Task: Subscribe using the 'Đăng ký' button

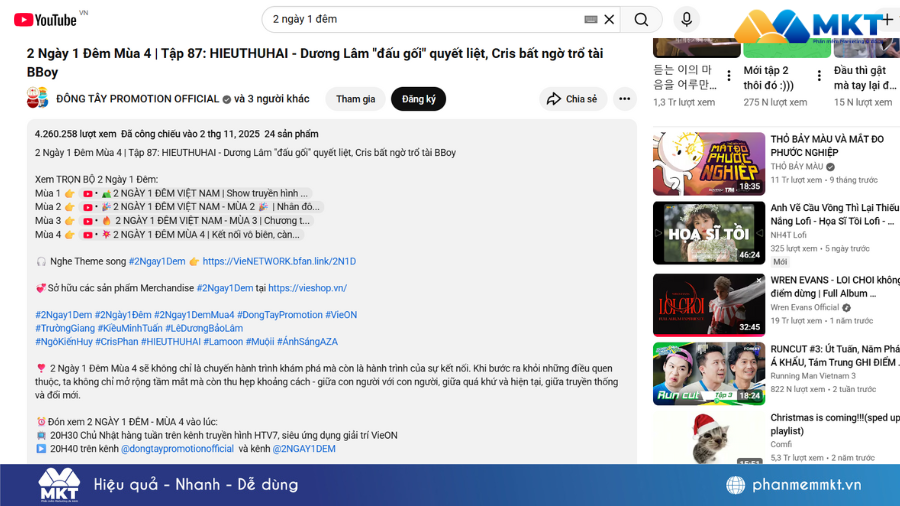Action: pyautogui.click(x=418, y=99)
